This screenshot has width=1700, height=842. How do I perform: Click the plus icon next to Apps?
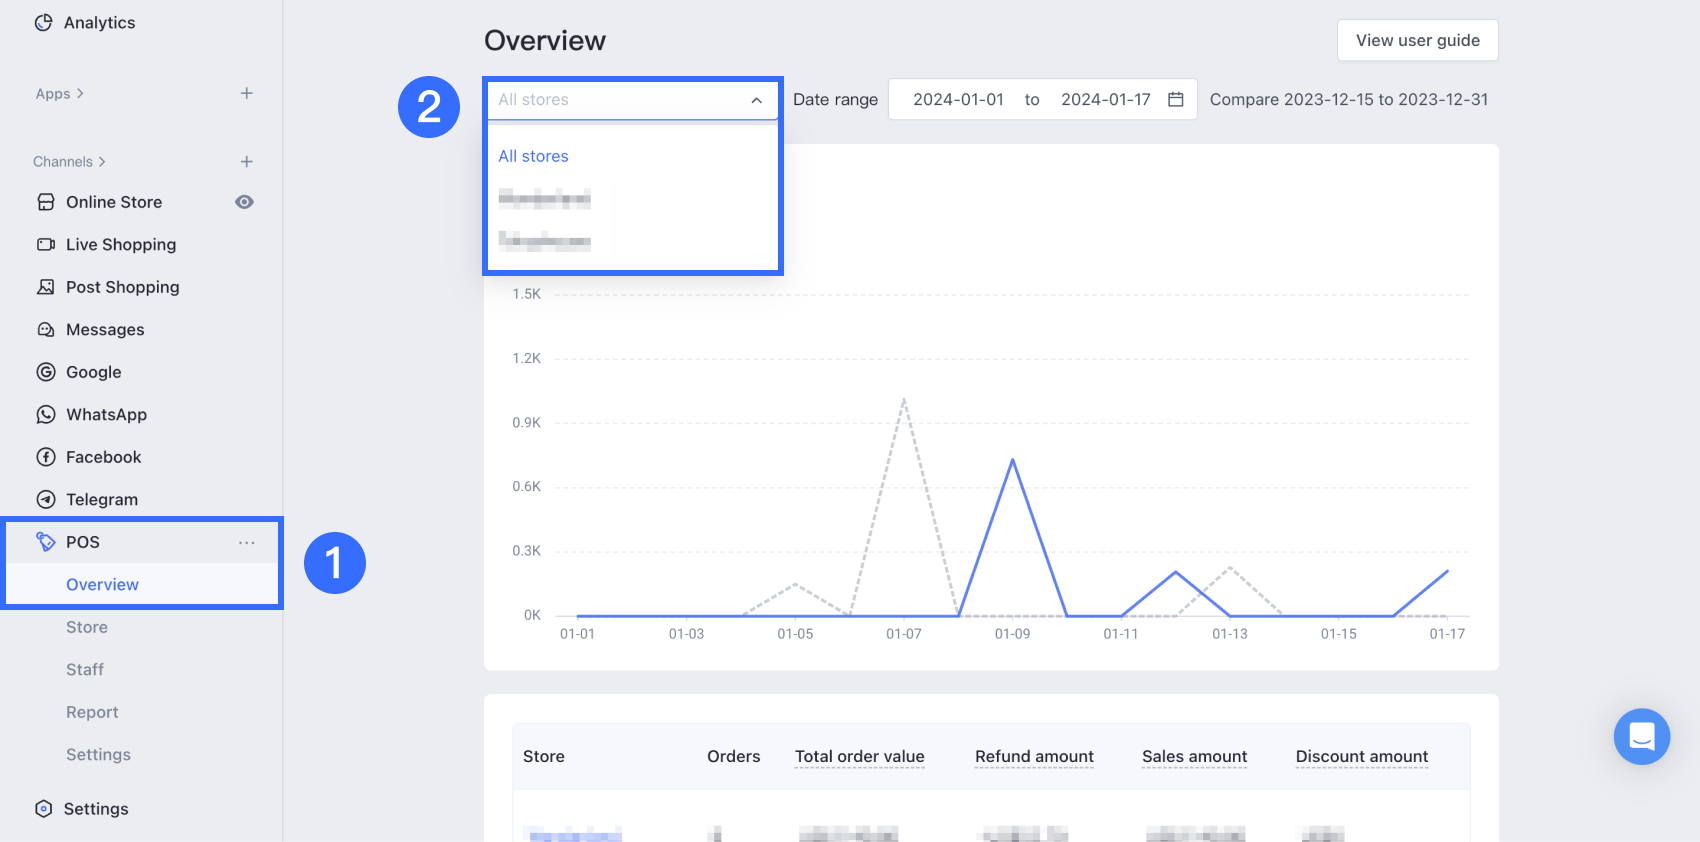[x=246, y=94]
